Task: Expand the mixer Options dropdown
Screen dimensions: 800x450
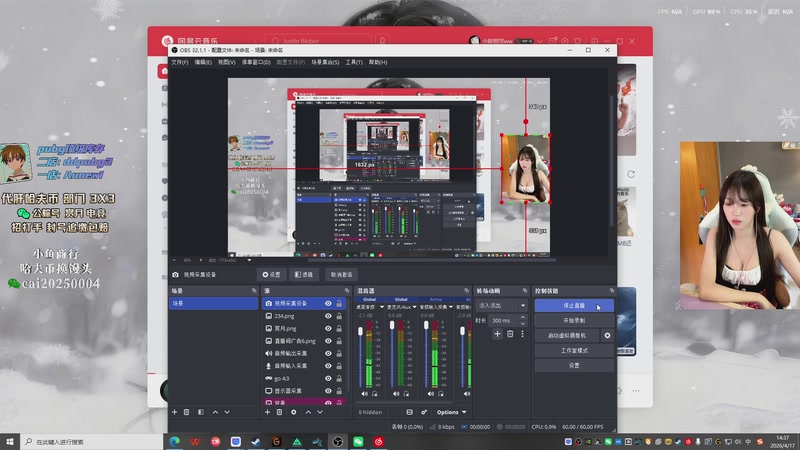Action: 452,412
